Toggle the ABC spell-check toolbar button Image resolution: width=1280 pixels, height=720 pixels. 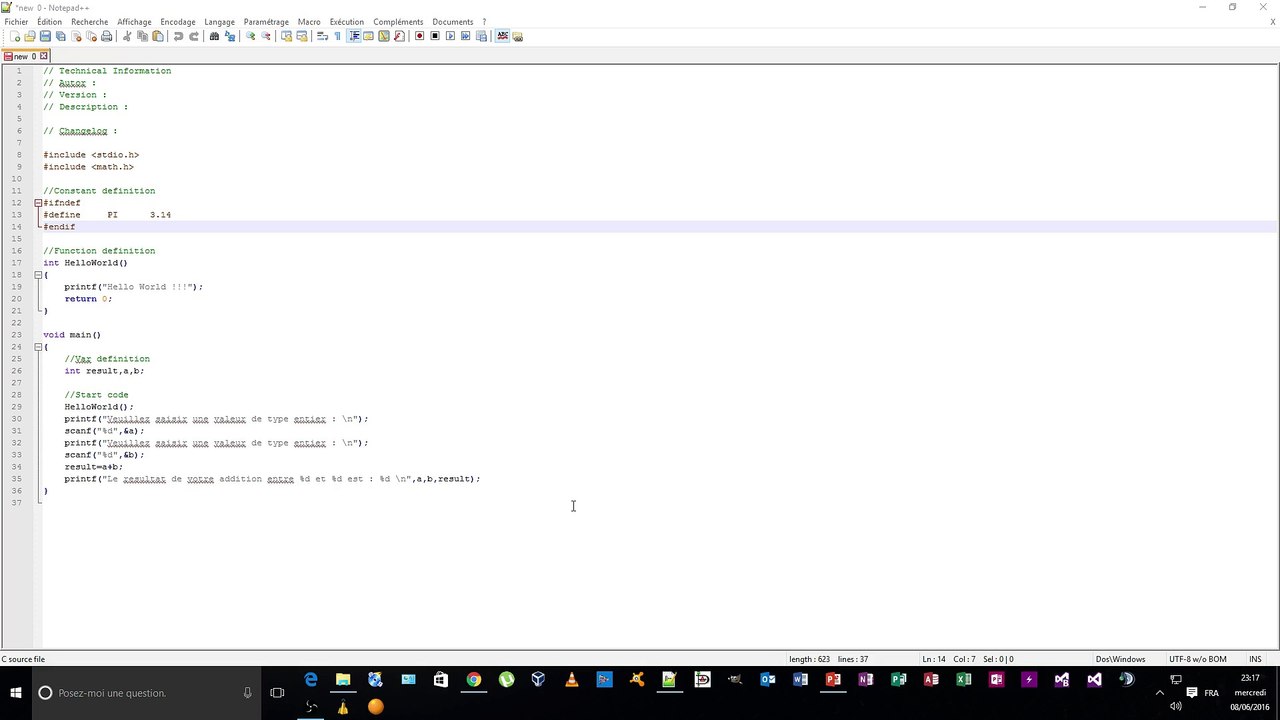coord(502,36)
